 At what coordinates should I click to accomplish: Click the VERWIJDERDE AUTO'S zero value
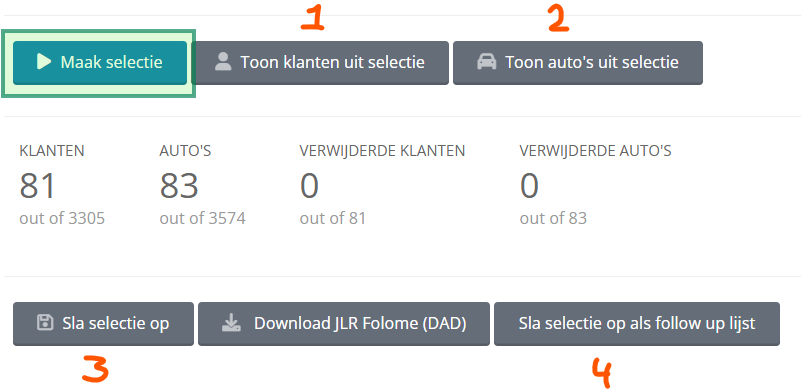[529, 186]
